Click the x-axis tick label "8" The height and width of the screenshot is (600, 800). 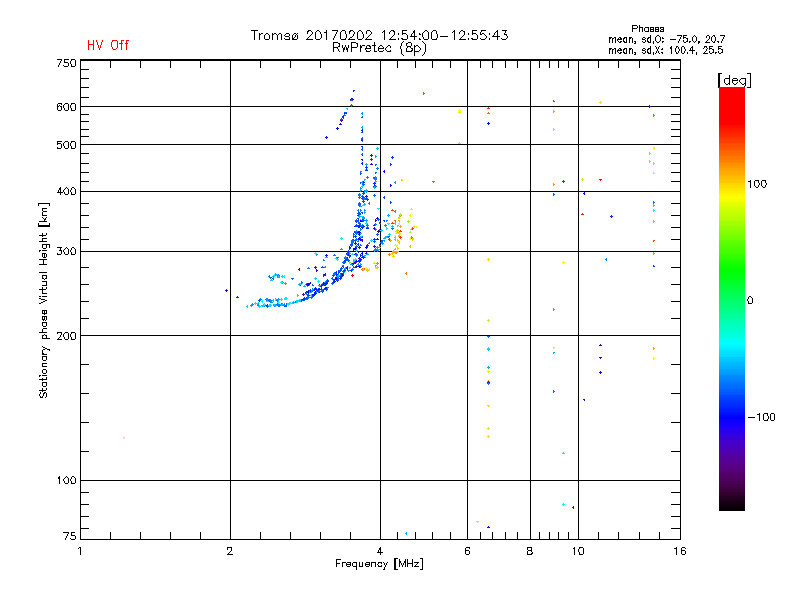[530, 551]
